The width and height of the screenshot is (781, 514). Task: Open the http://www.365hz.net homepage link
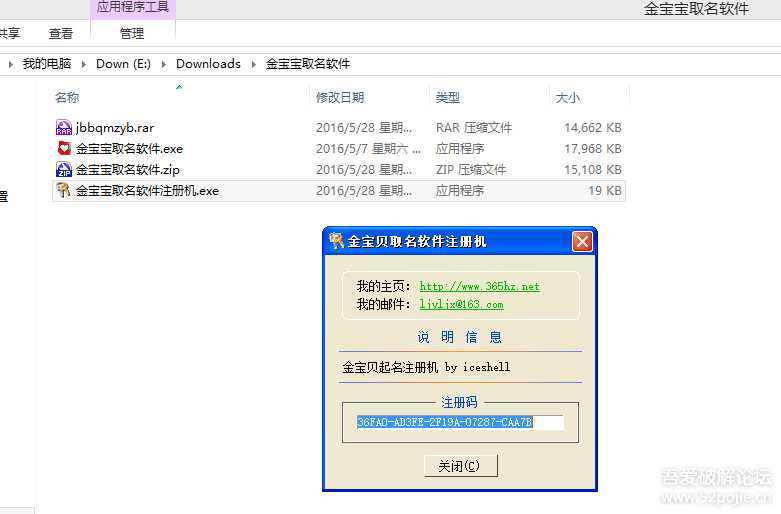point(479,286)
